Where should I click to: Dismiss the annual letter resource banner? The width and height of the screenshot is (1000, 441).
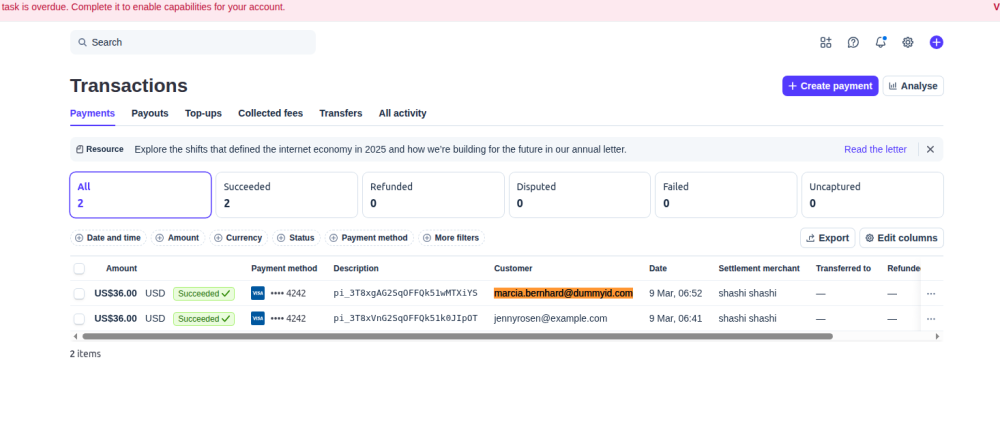point(930,149)
